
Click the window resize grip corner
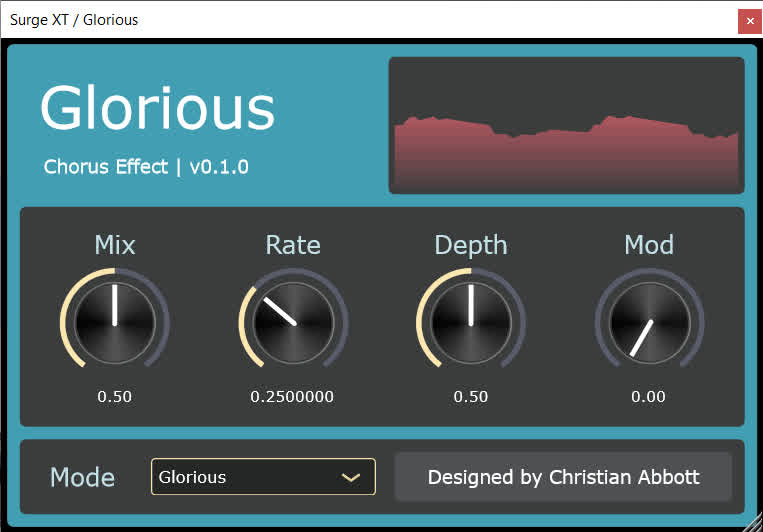coord(755,524)
